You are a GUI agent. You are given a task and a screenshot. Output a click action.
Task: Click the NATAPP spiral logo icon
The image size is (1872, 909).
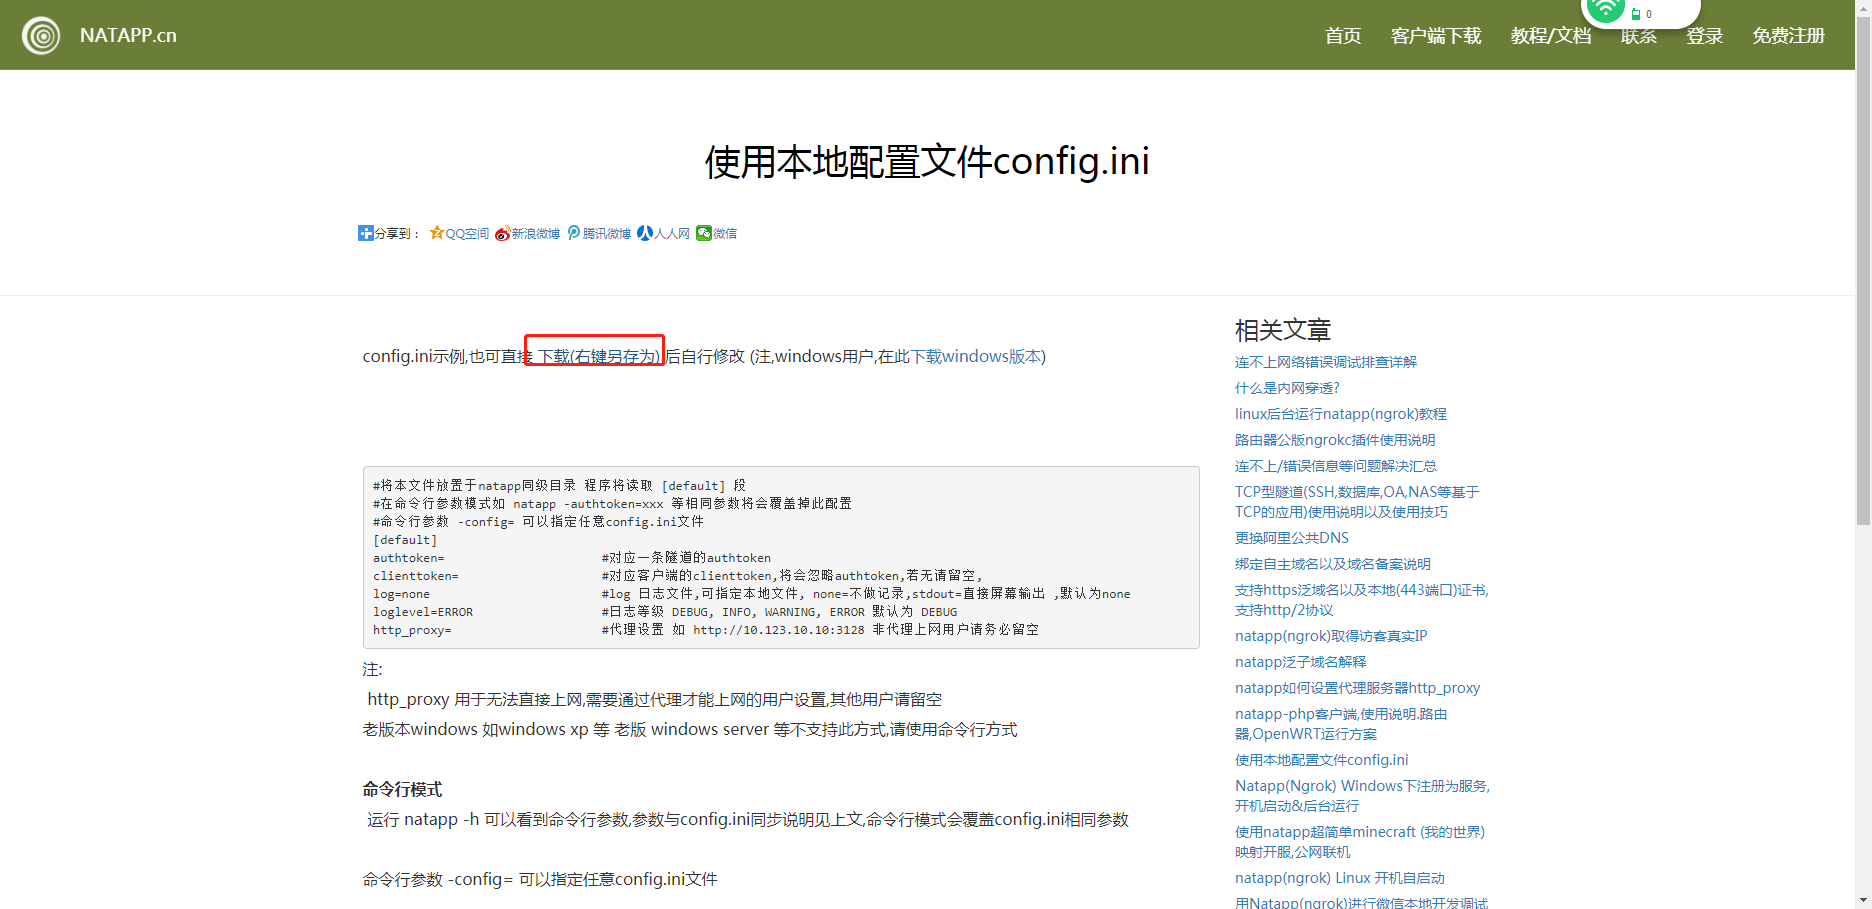click(x=41, y=36)
